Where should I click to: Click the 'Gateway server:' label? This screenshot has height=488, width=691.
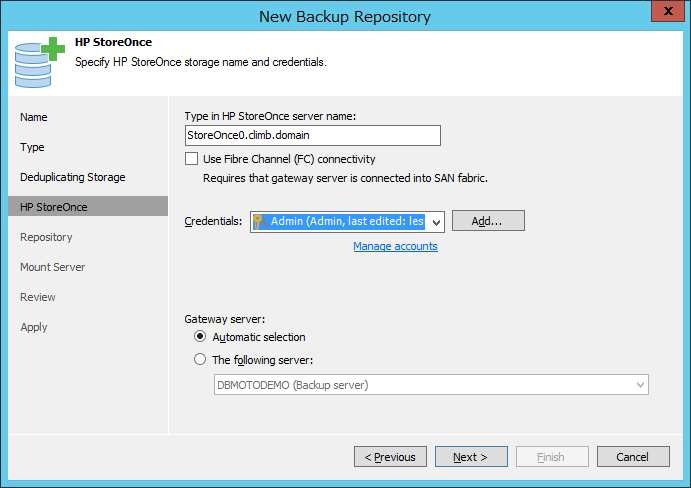point(225,319)
